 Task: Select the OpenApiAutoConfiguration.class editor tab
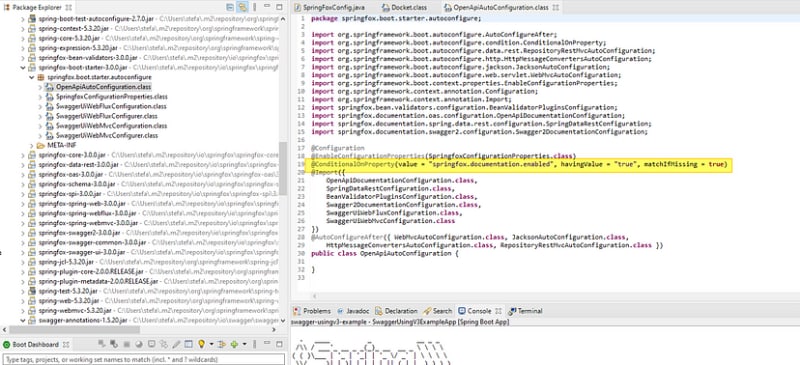click(496, 8)
